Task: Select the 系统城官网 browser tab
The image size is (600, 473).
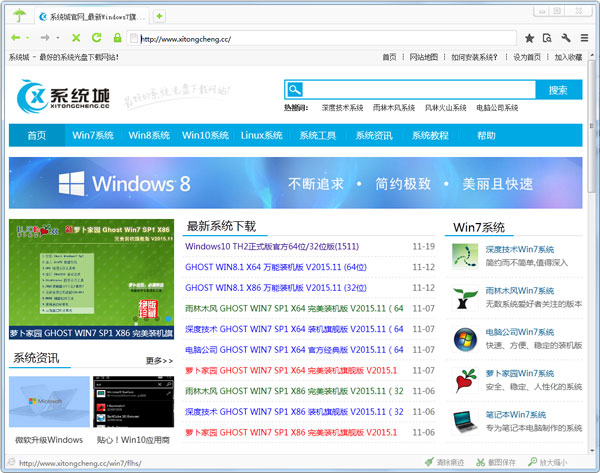Action: 93,17
